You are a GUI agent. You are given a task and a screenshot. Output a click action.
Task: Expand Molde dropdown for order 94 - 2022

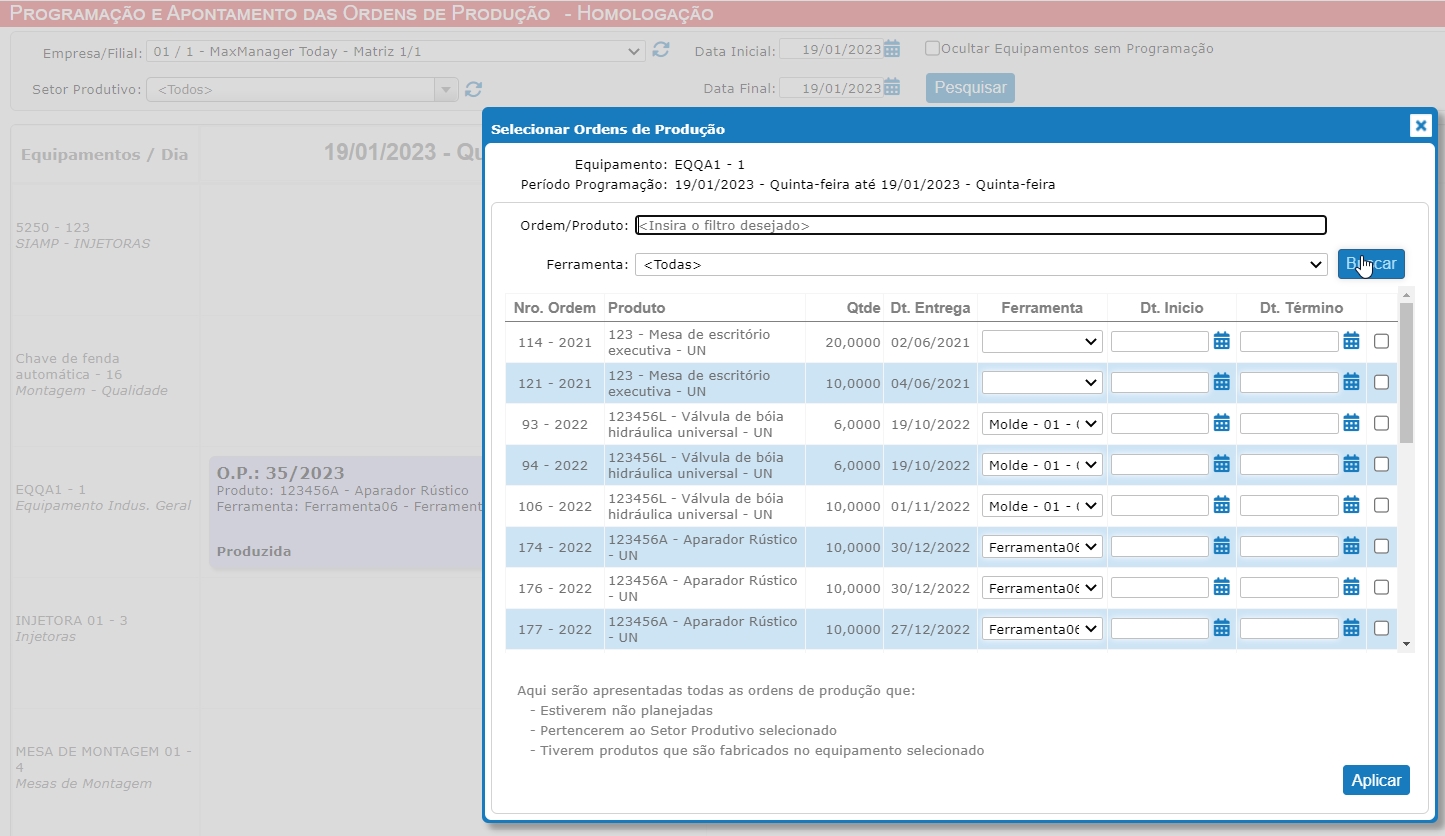click(x=1042, y=465)
